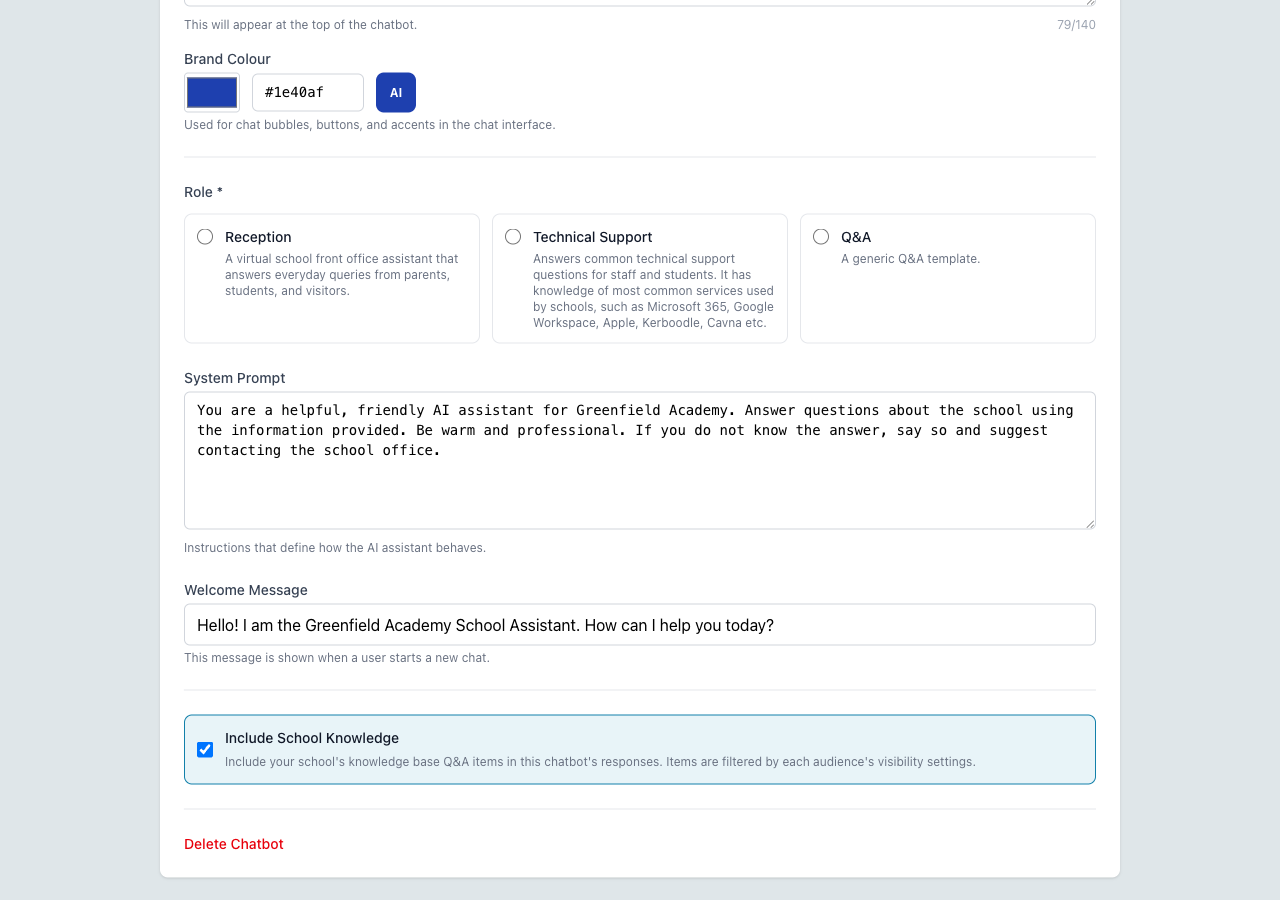Click into the System Prompt textarea
The height and width of the screenshot is (900, 1280).
pos(640,460)
